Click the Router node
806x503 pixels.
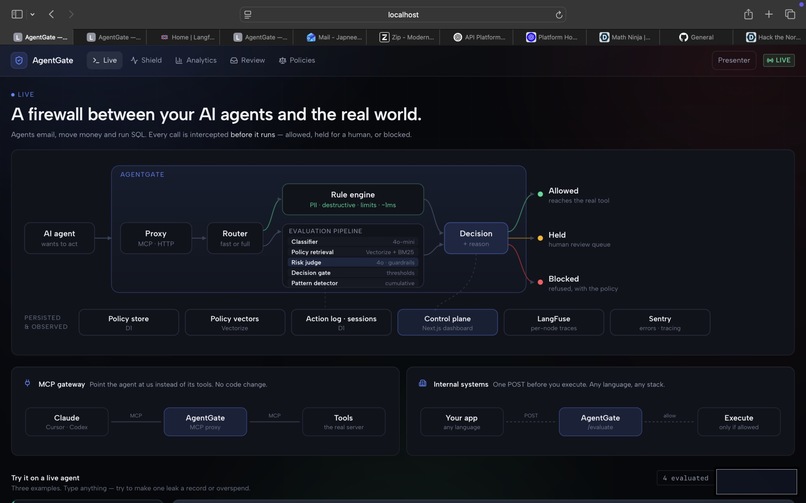tap(235, 238)
